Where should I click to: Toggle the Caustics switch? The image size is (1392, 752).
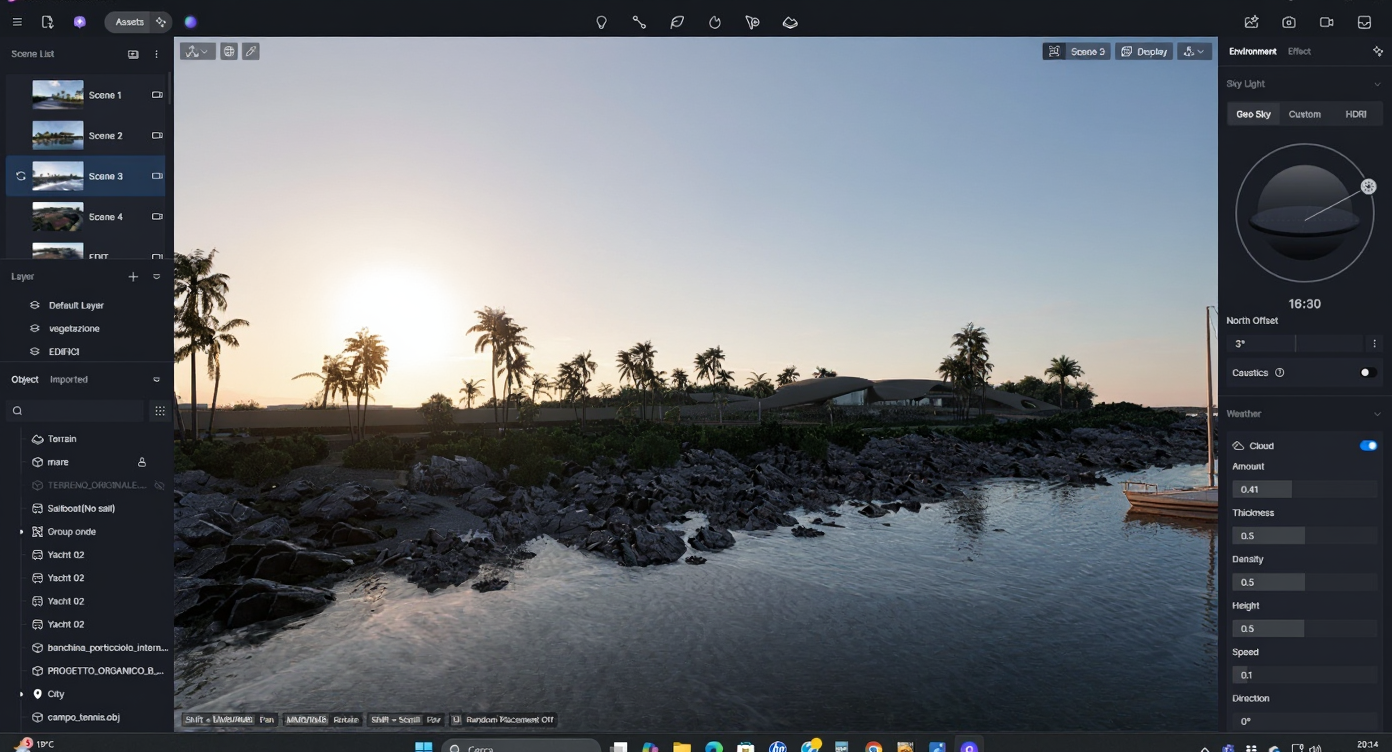1367,373
